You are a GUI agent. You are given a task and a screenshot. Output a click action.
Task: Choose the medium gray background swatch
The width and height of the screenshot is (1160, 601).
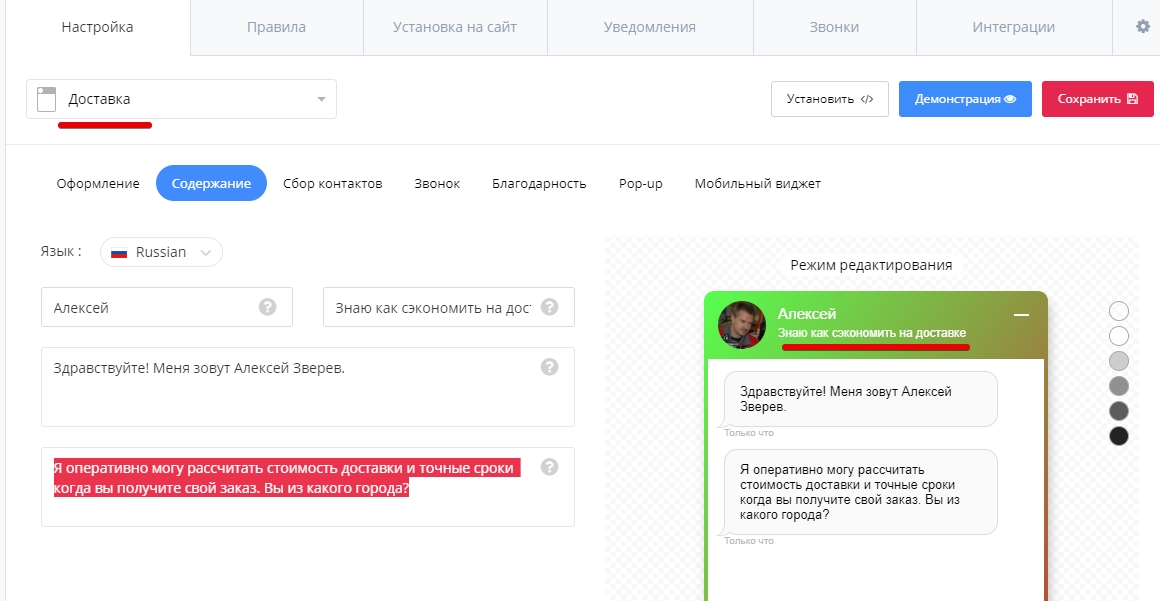pyautogui.click(x=1119, y=386)
